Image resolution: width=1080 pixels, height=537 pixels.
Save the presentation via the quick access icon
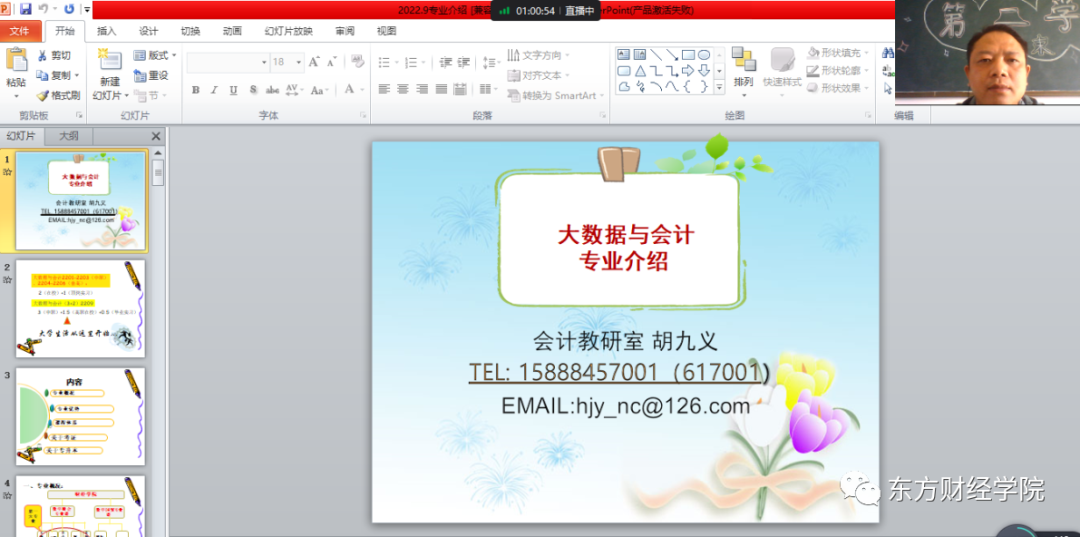pos(25,9)
